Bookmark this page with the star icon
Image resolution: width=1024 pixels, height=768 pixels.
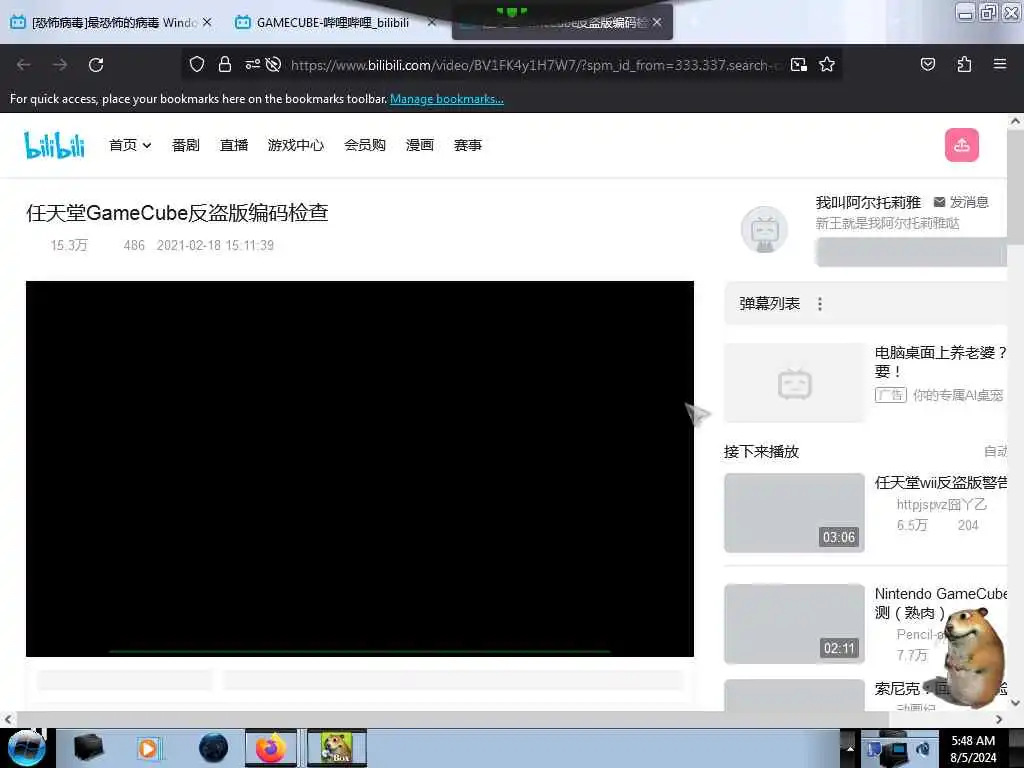[827, 64]
